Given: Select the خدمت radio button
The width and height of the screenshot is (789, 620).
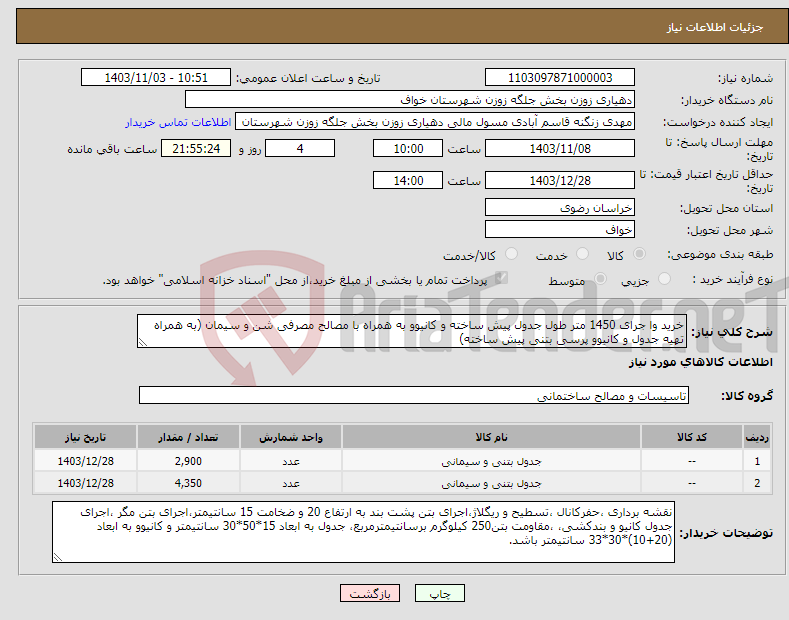Looking at the screenshot, I should click(x=582, y=254).
